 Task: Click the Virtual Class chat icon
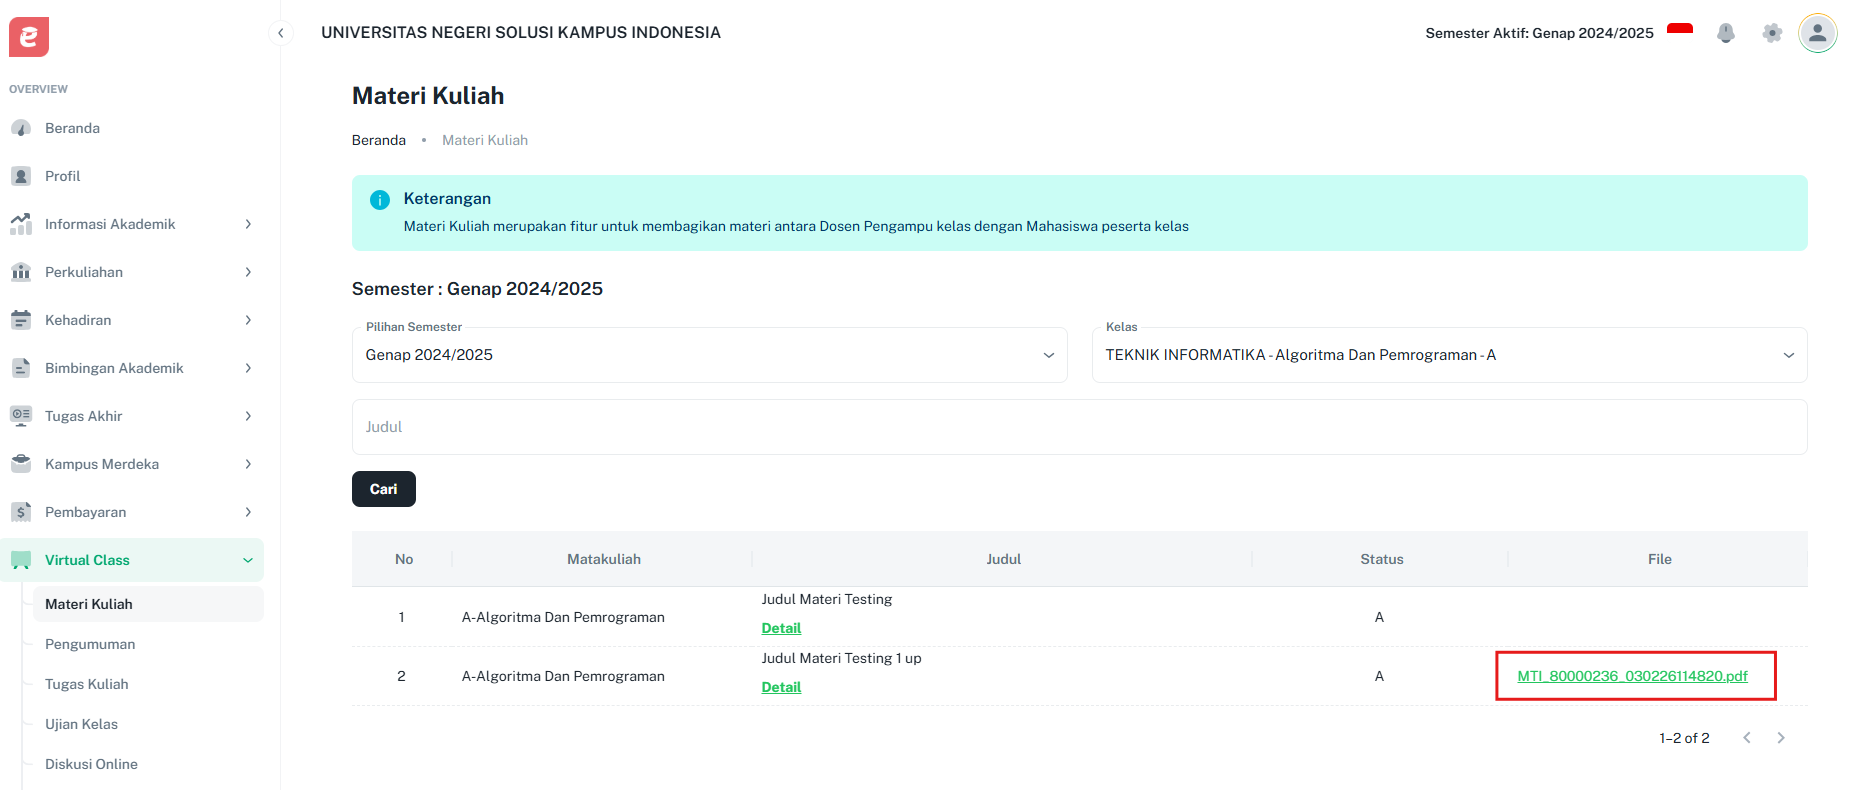[21, 560]
